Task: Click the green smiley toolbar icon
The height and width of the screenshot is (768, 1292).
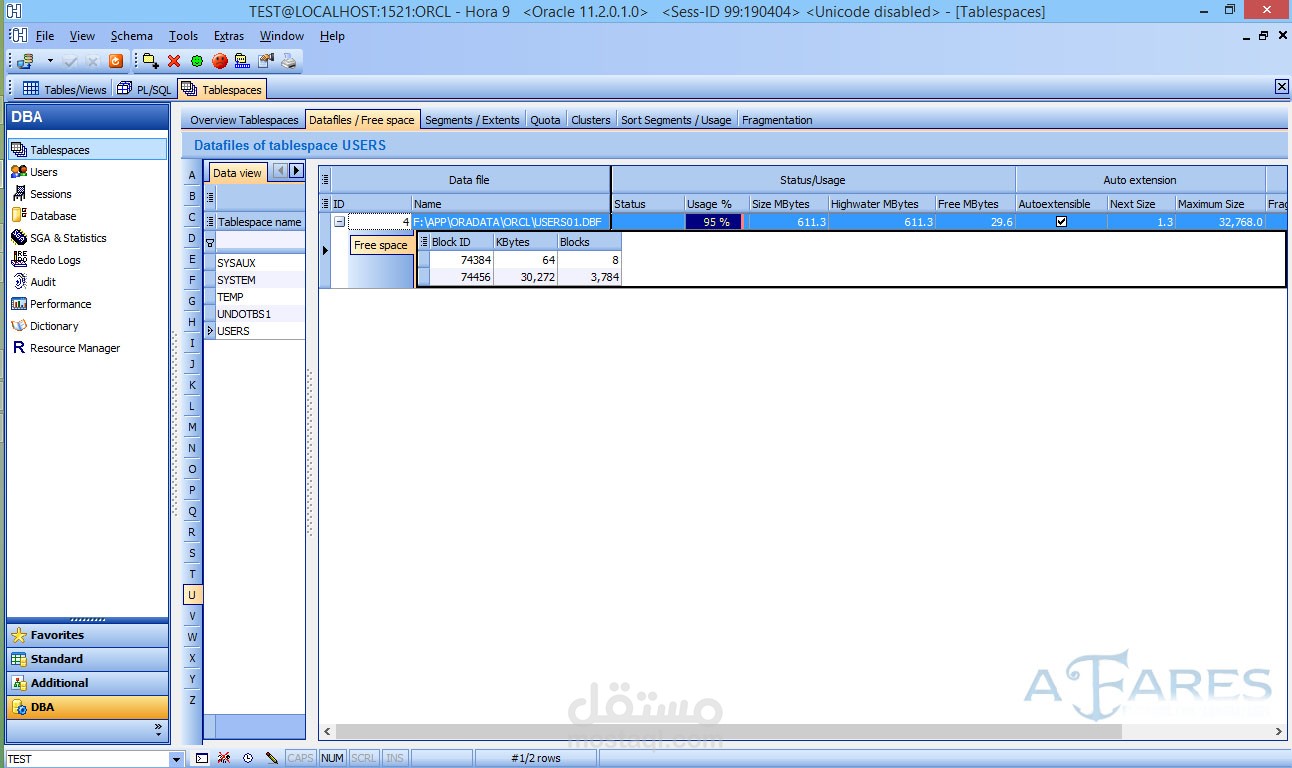Action: coord(197,61)
